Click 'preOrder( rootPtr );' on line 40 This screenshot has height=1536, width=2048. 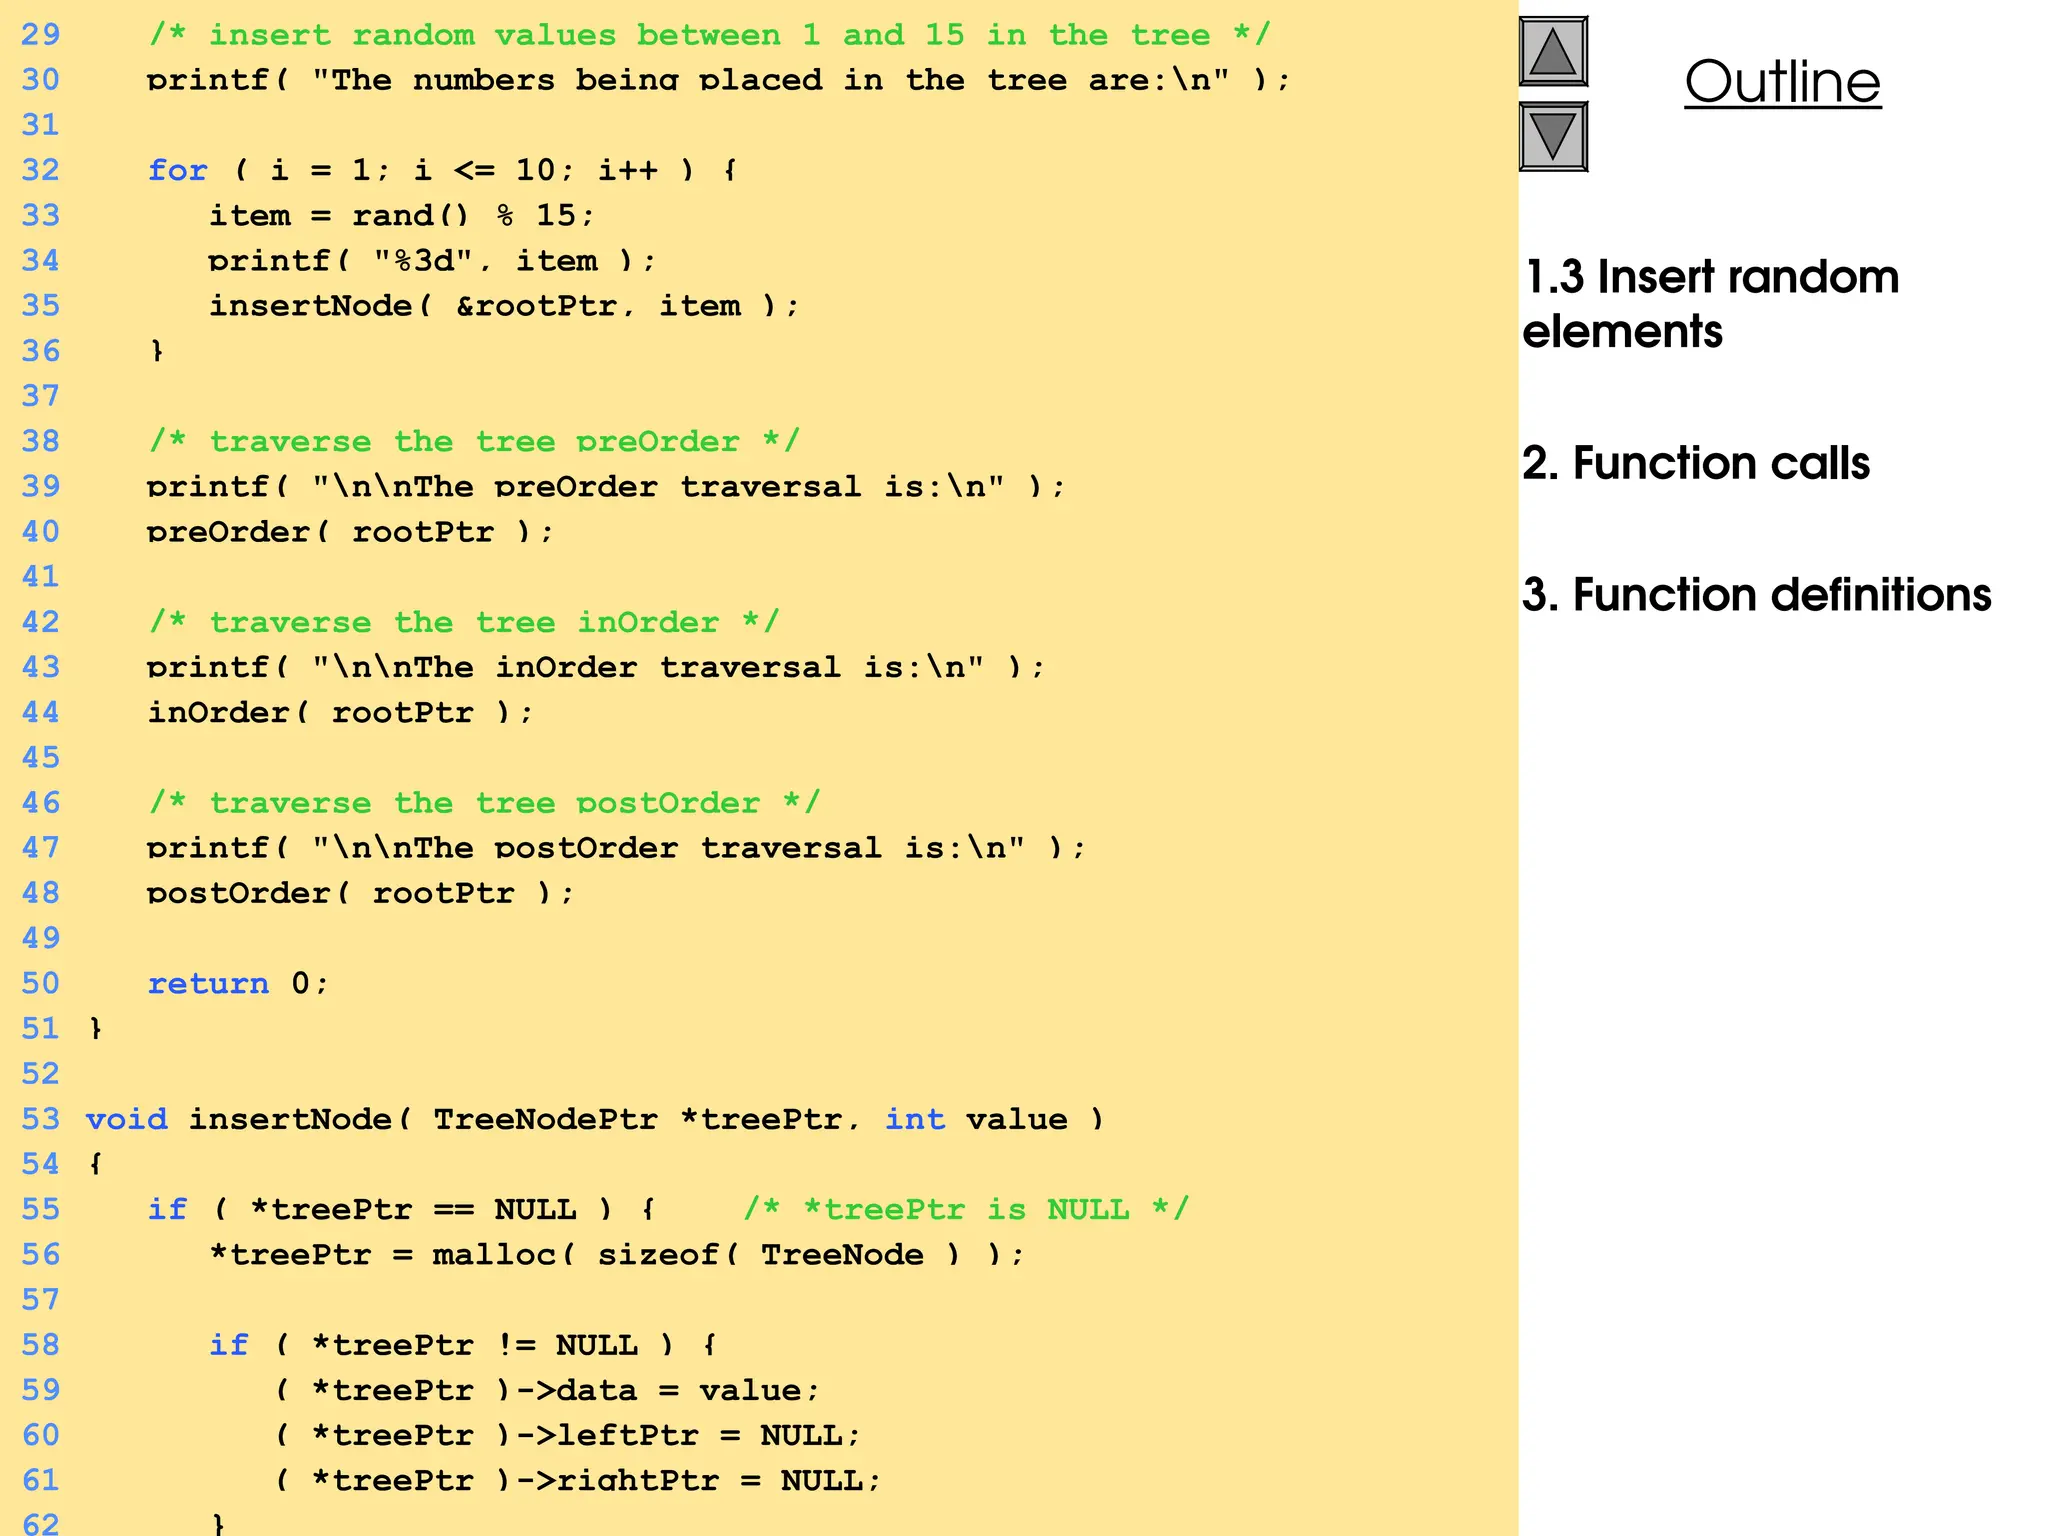350,532
